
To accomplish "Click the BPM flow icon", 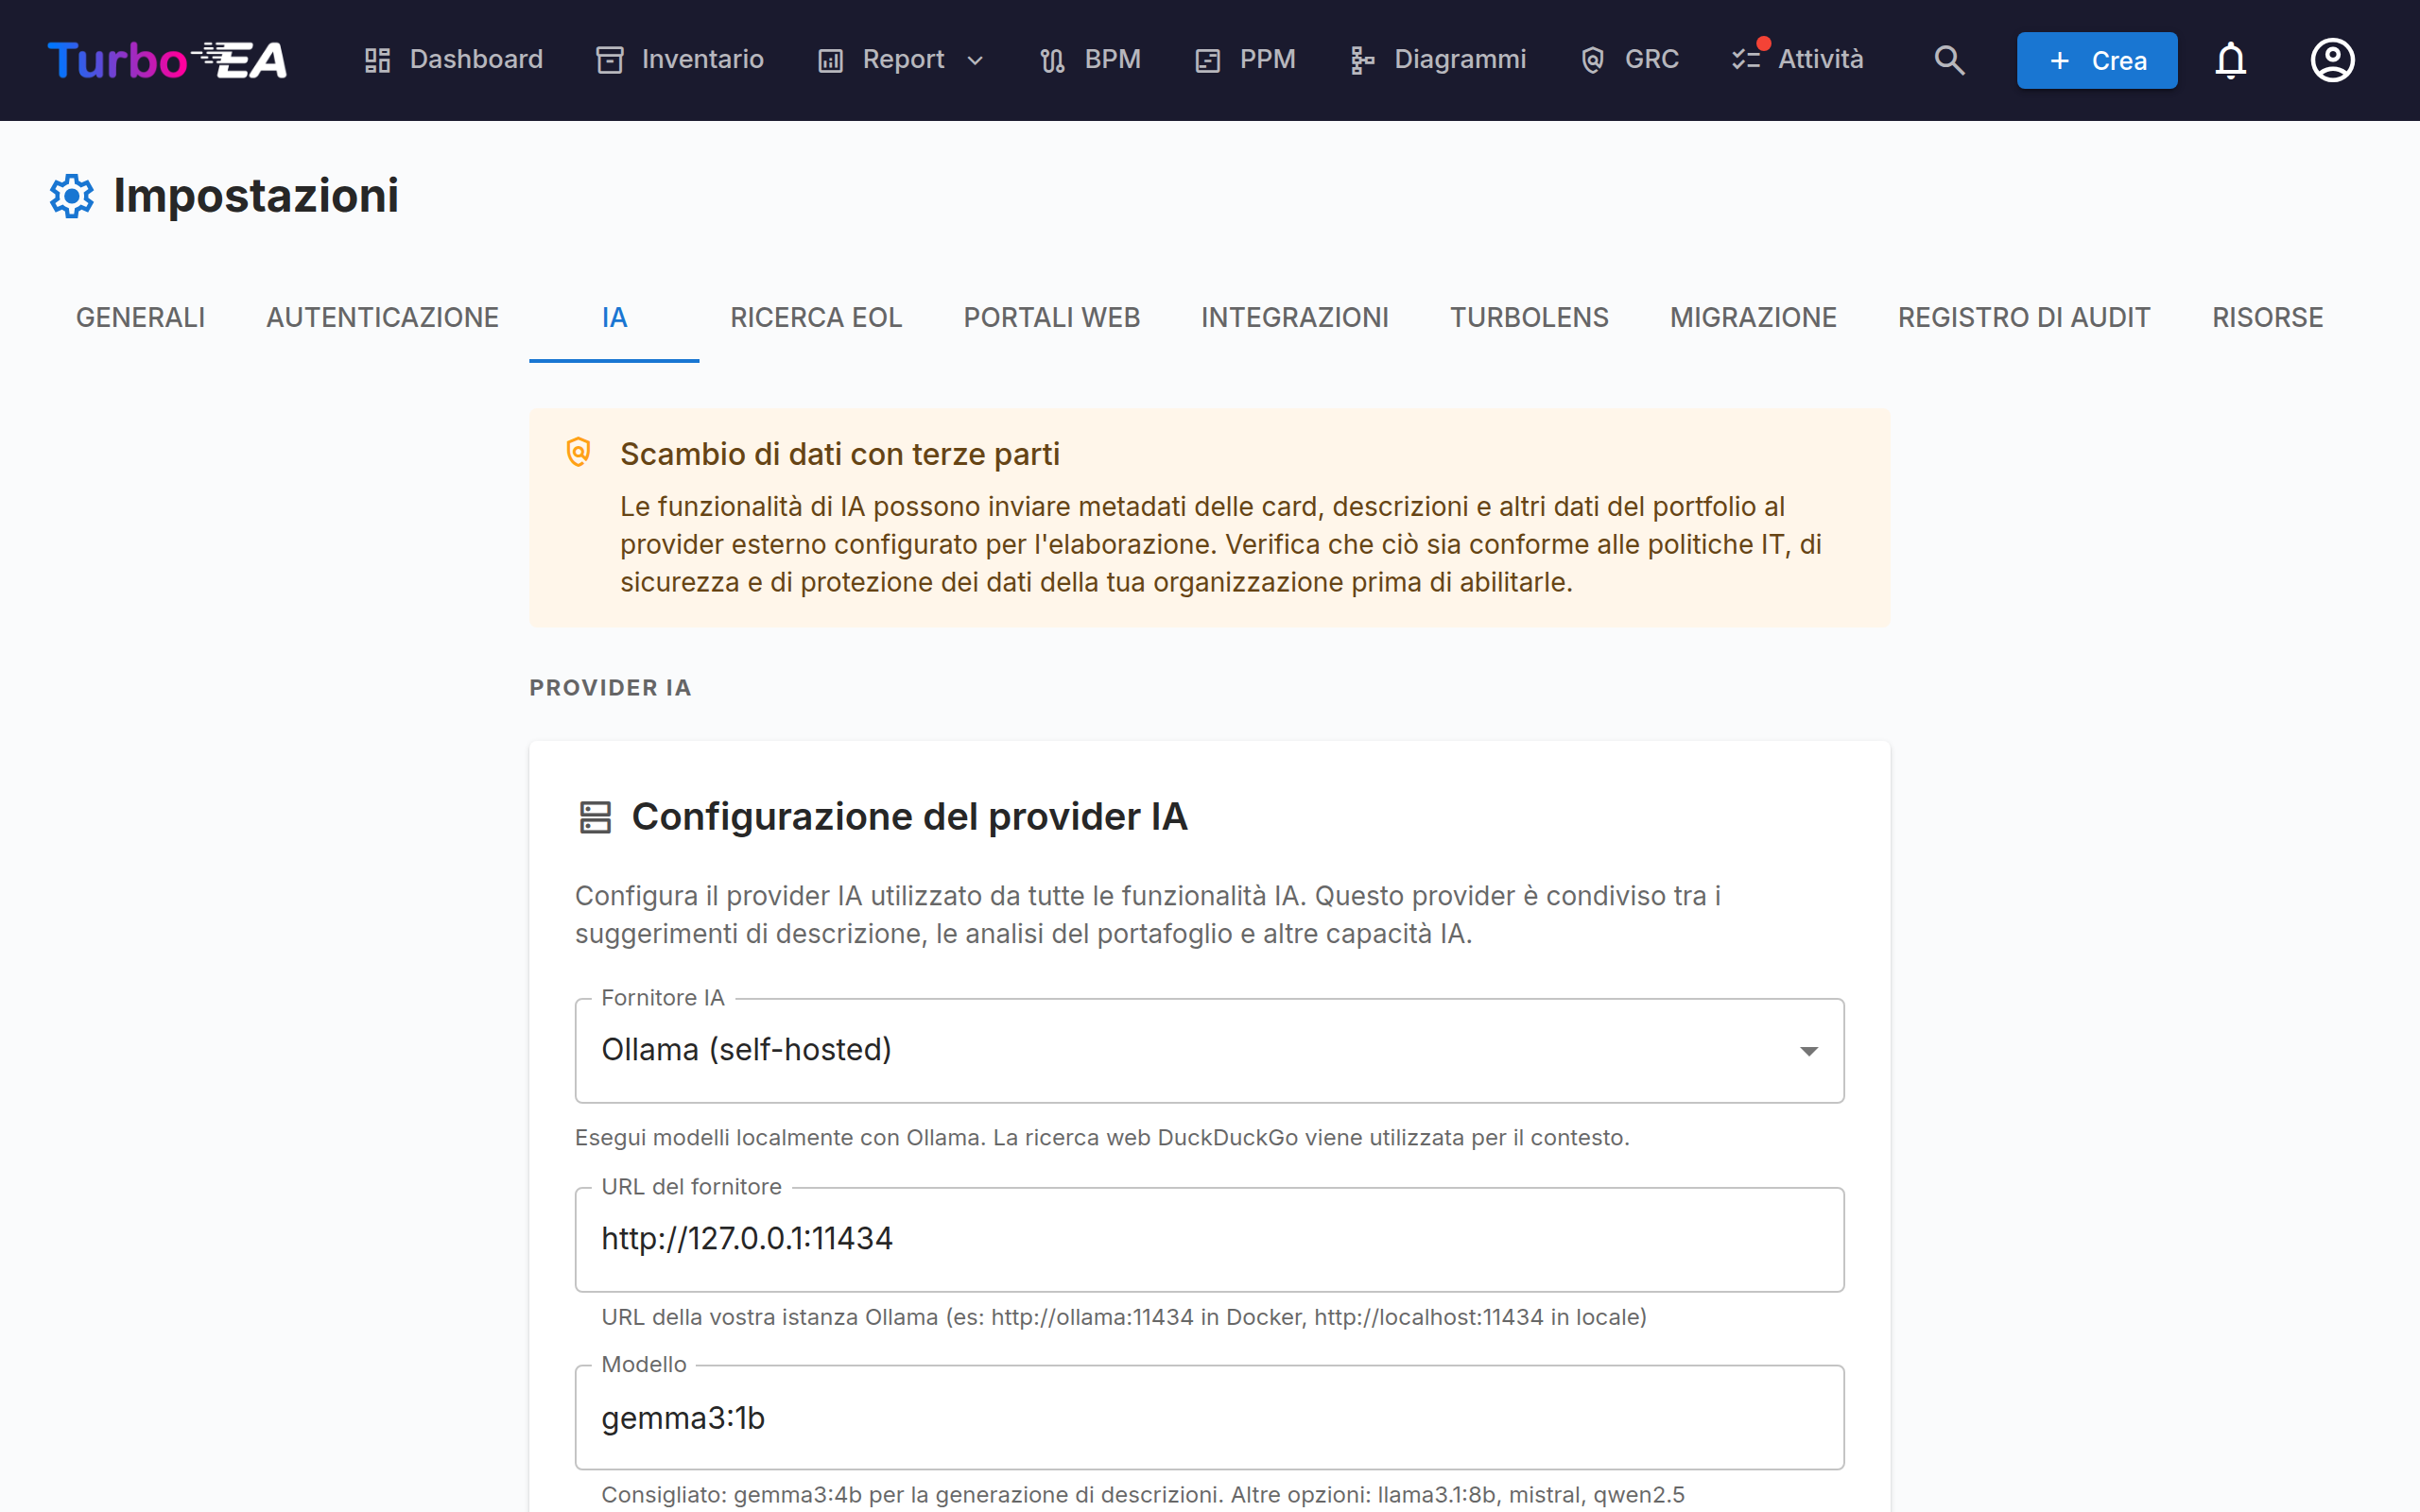I will coord(1052,60).
